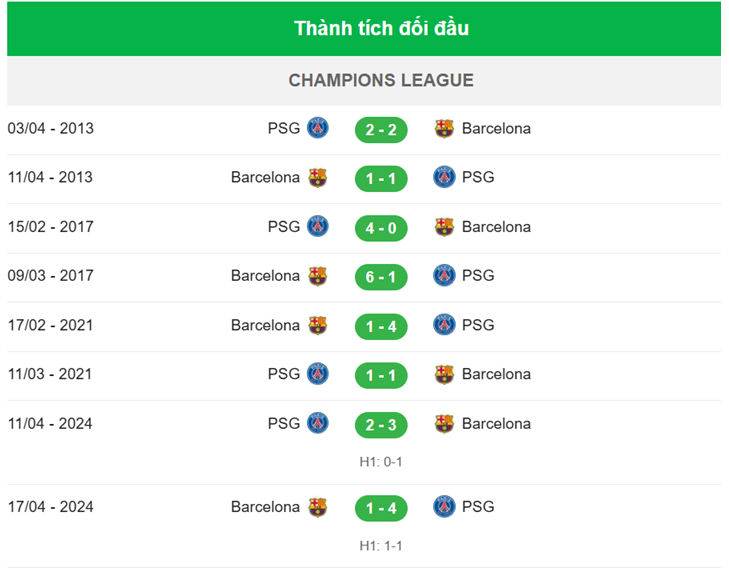This screenshot has width=729, height=576.
Task: Open the 4 - 0 score badge
Action: click(x=381, y=227)
